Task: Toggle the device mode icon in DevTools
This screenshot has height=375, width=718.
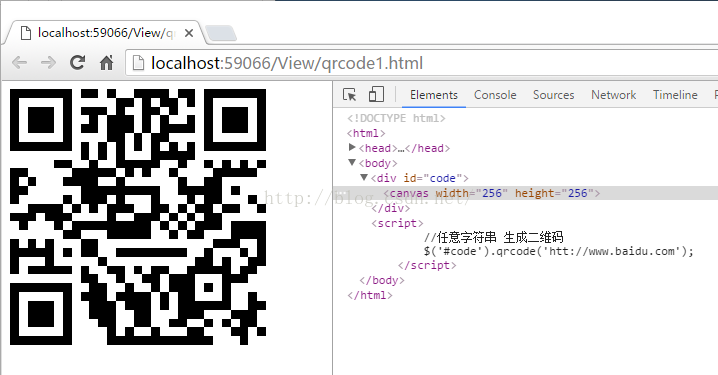Action: pyautogui.click(x=376, y=94)
